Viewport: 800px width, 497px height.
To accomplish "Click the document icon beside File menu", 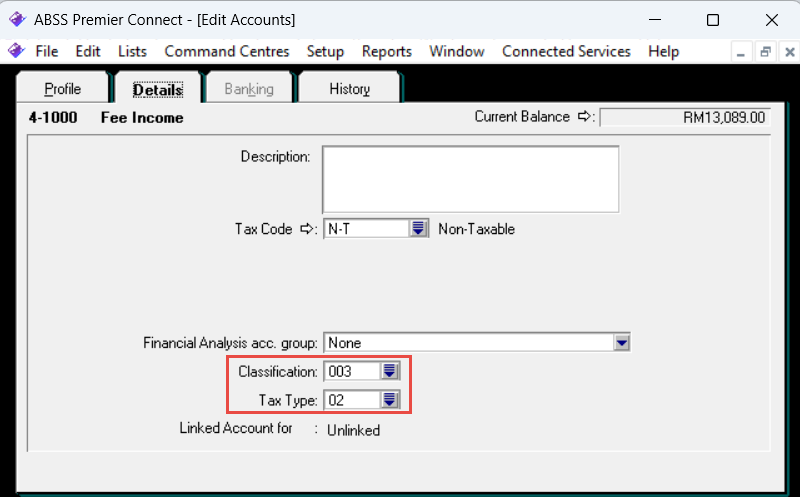I will [16, 51].
